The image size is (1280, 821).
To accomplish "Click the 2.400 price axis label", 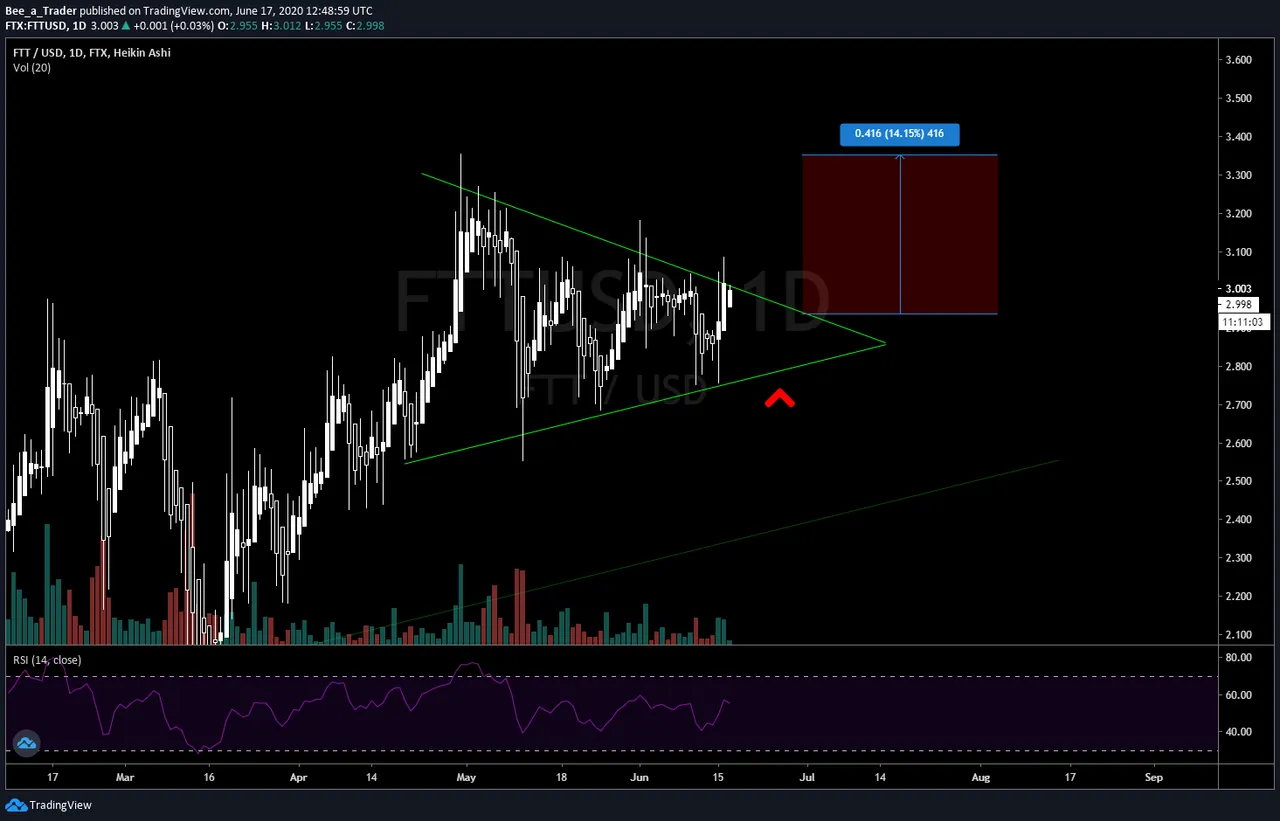I will 1238,520.
